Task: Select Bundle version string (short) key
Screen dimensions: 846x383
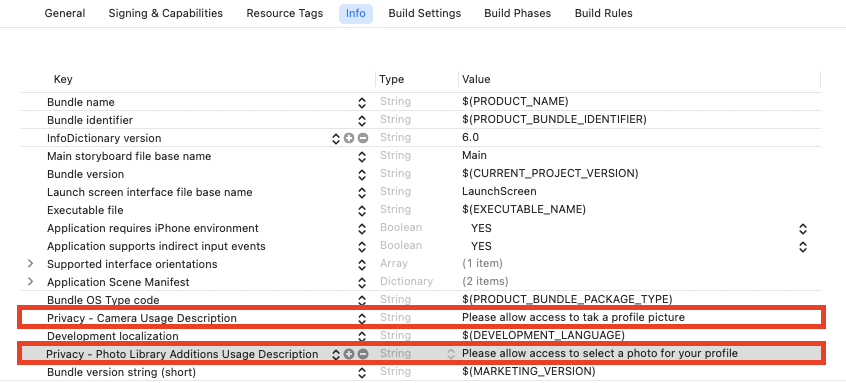Action: (x=121, y=372)
